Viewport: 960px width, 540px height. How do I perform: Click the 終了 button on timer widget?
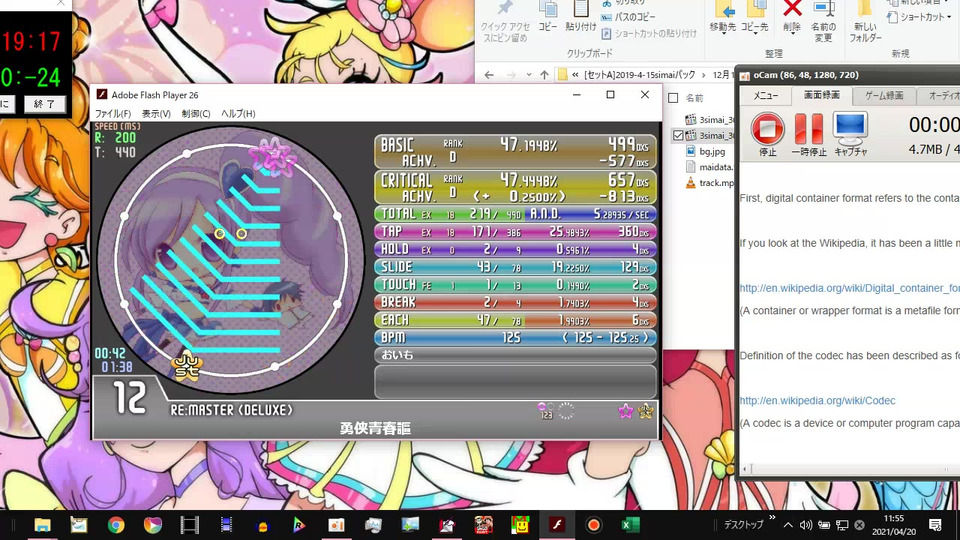44,104
